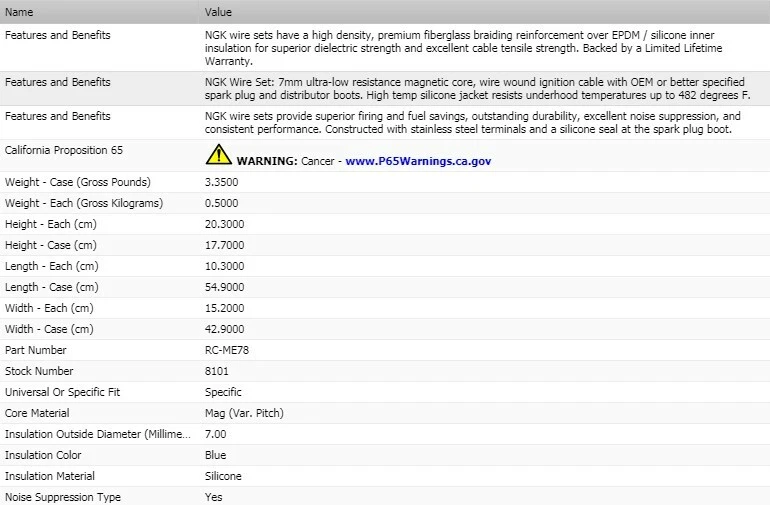Select the value 3.3500
Viewport: 770px width, 505px height.
point(221,182)
